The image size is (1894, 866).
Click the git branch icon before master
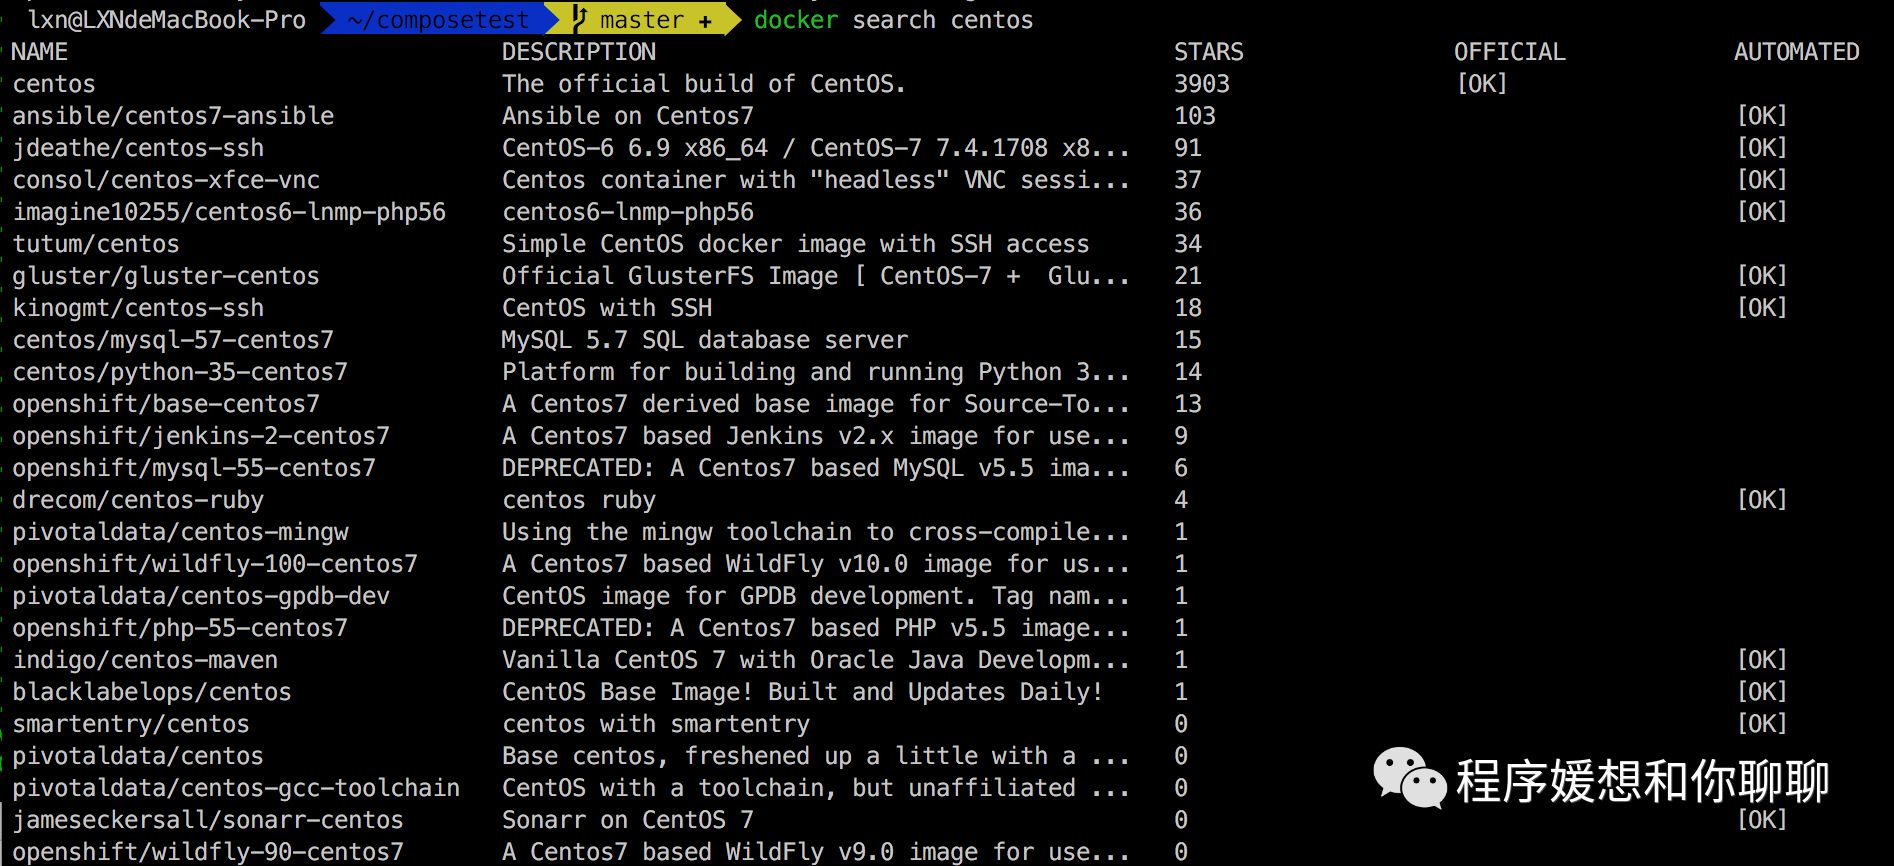[580, 19]
